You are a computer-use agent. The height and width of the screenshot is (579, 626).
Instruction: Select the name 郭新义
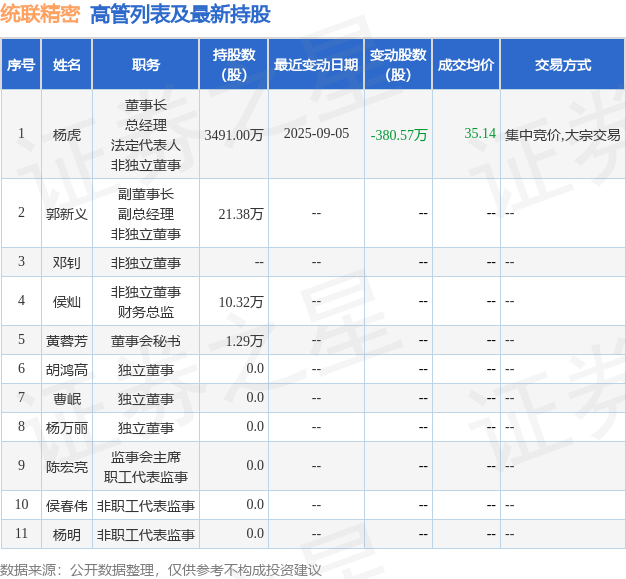tap(67, 214)
